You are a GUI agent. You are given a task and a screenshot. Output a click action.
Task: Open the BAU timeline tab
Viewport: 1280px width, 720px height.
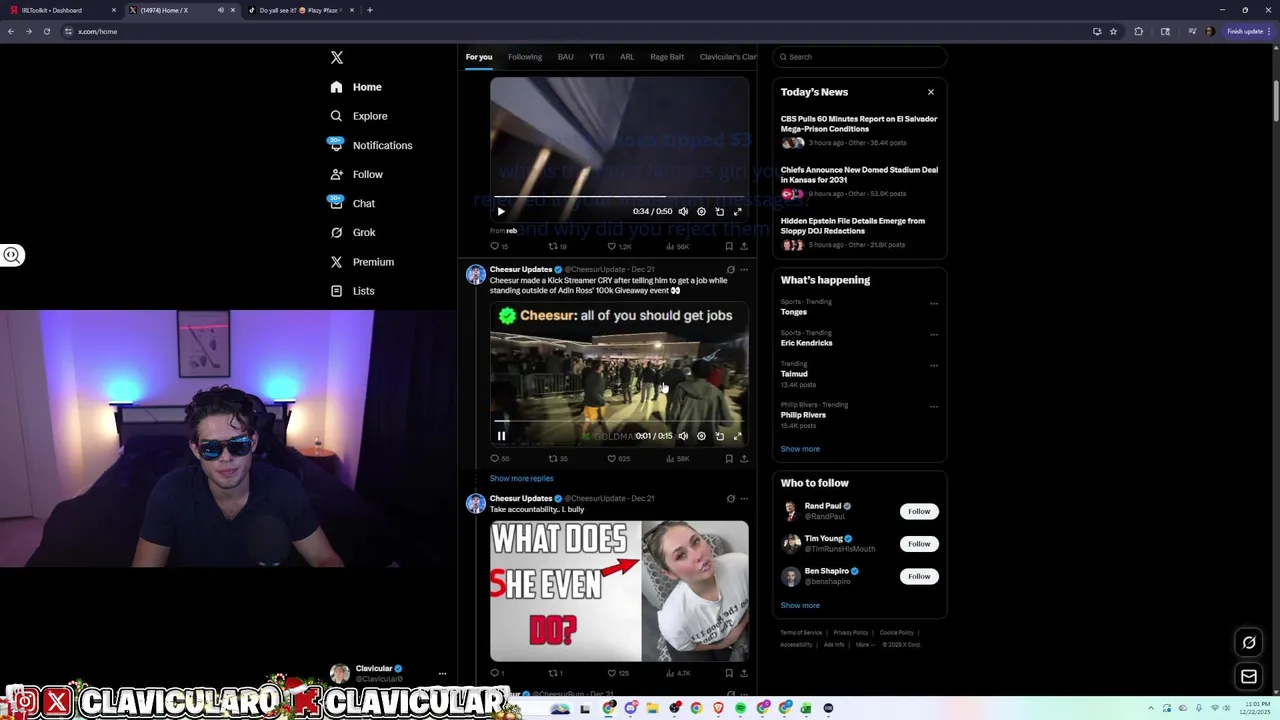[565, 57]
